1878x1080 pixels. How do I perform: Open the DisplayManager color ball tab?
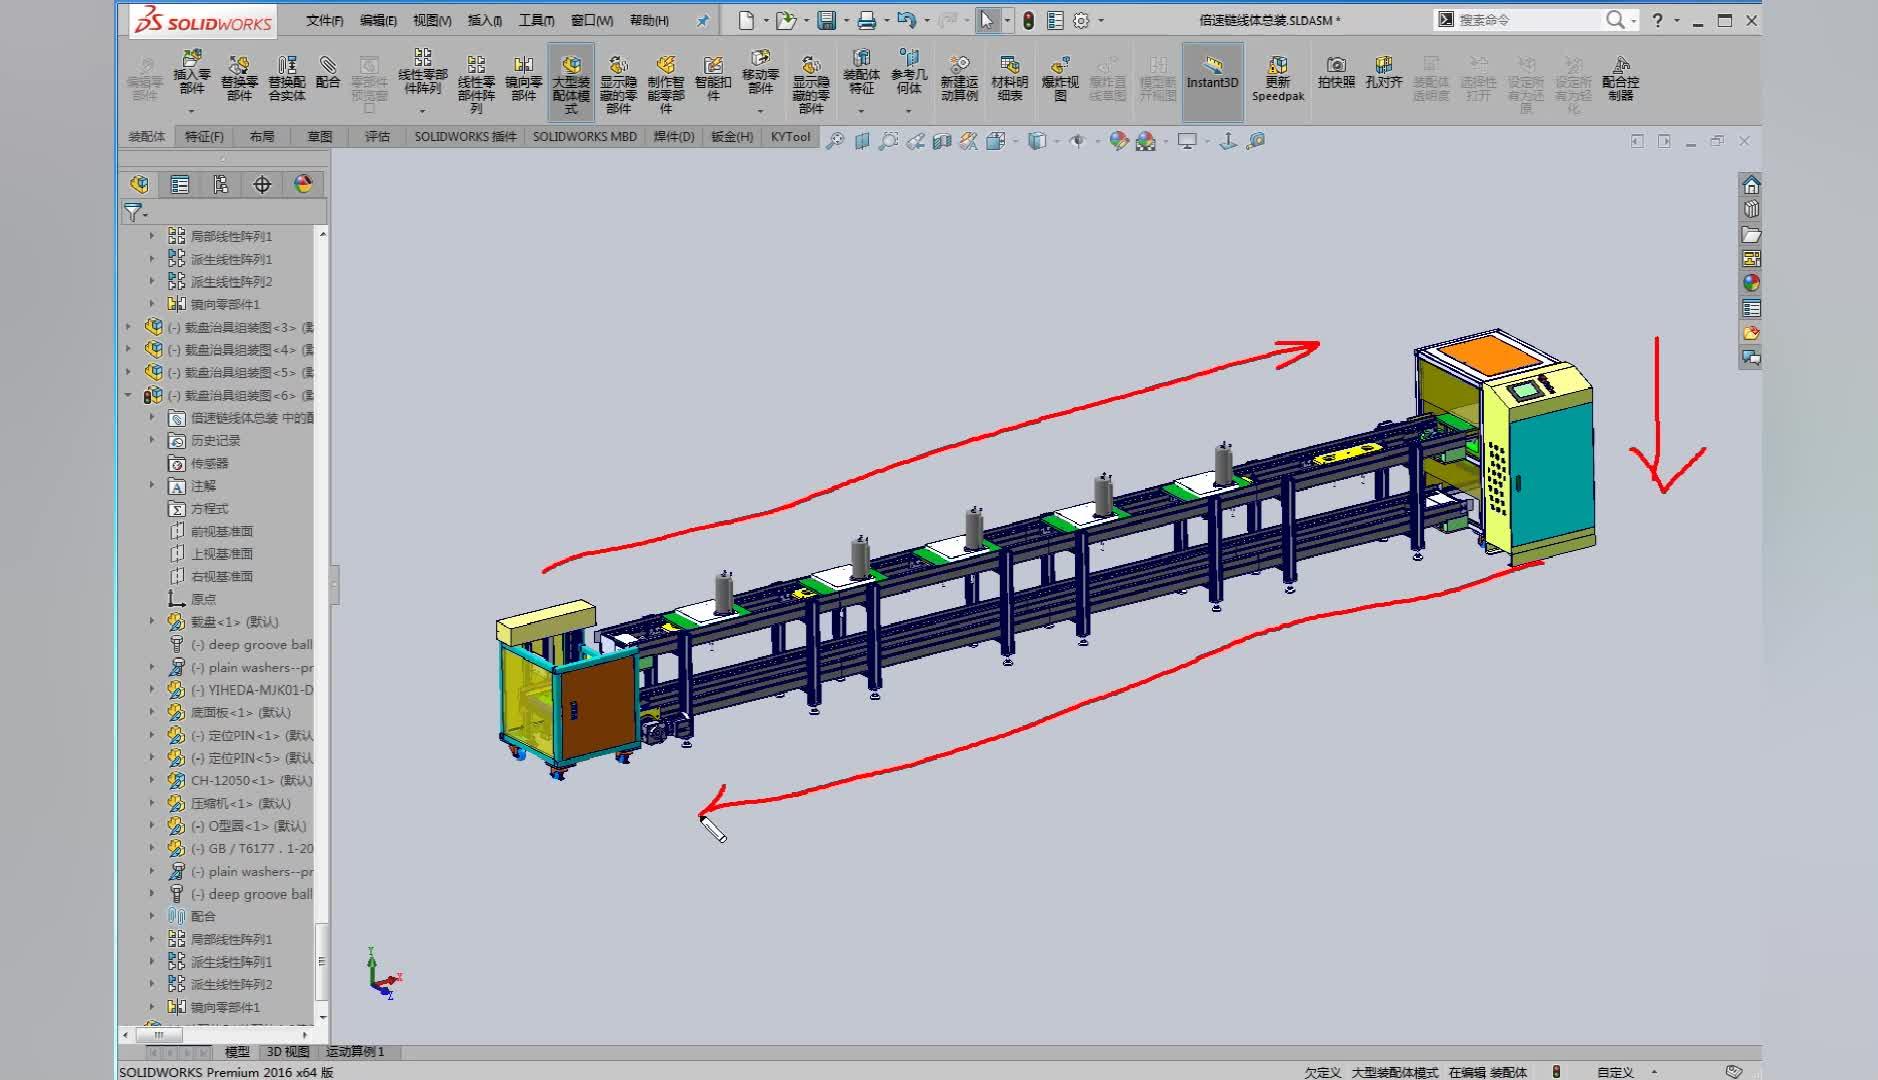303,184
